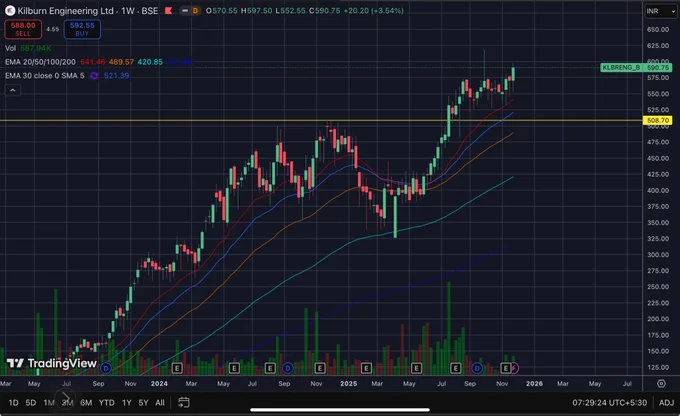Image resolution: width=680 pixels, height=416 pixels.
Task: Set range to 1Y
Action: (126, 403)
